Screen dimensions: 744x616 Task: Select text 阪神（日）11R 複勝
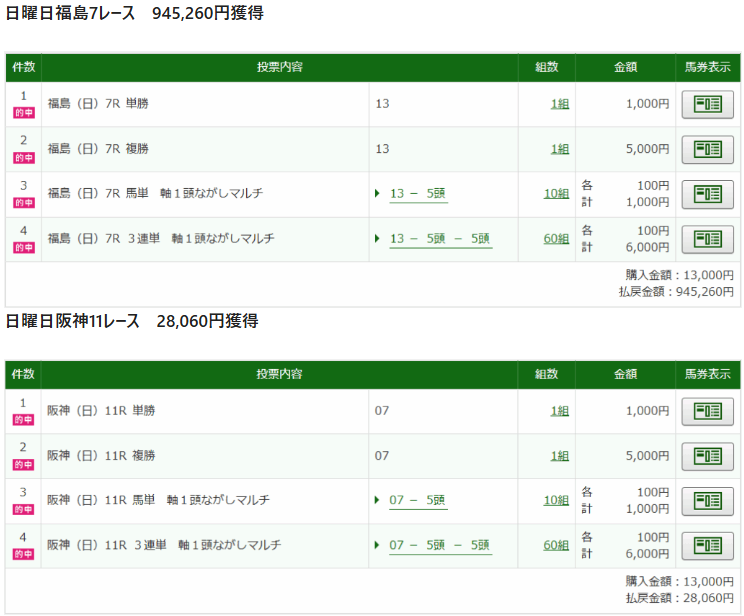tap(101, 456)
